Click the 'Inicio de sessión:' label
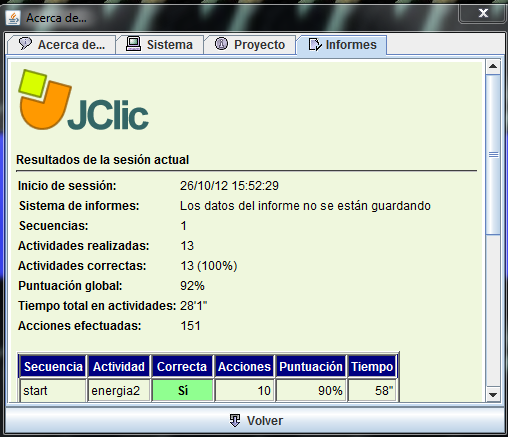Image resolution: width=508 pixels, height=437 pixels. tap(67, 186)
